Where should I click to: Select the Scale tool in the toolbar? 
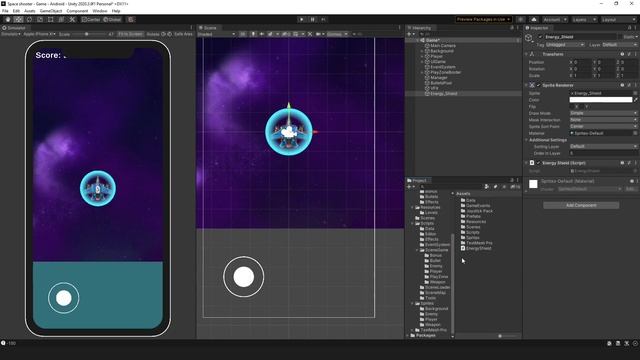point(40,19)
